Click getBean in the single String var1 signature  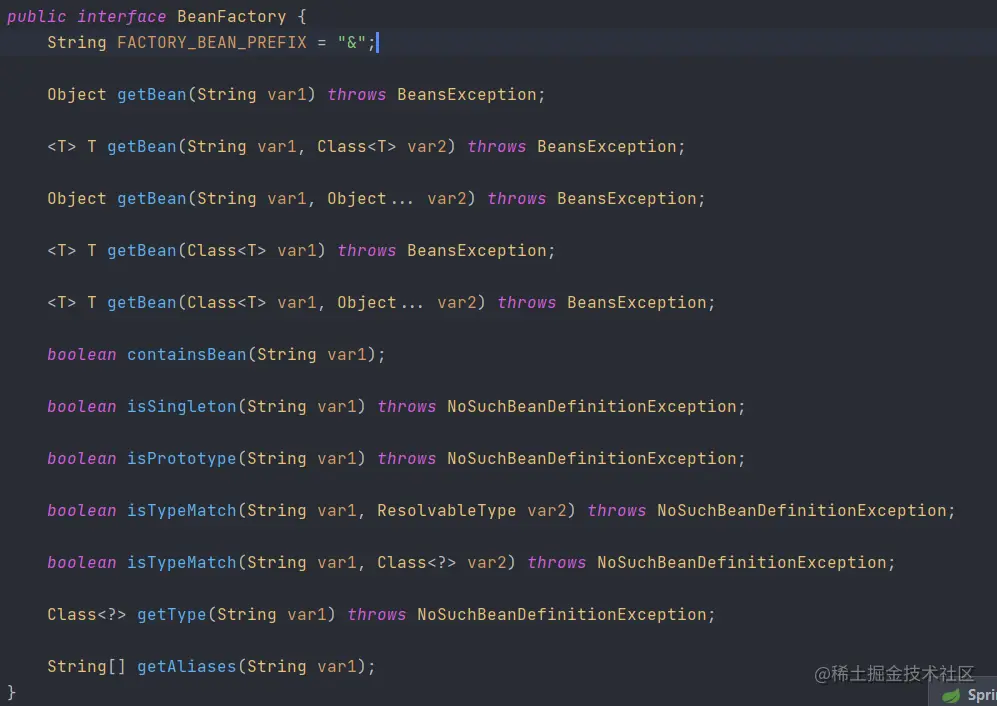152,95
